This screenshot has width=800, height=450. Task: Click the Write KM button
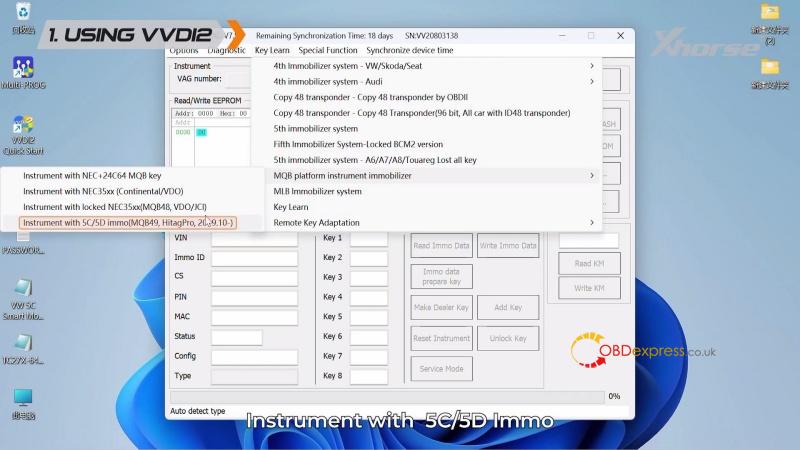pos(589,288)
